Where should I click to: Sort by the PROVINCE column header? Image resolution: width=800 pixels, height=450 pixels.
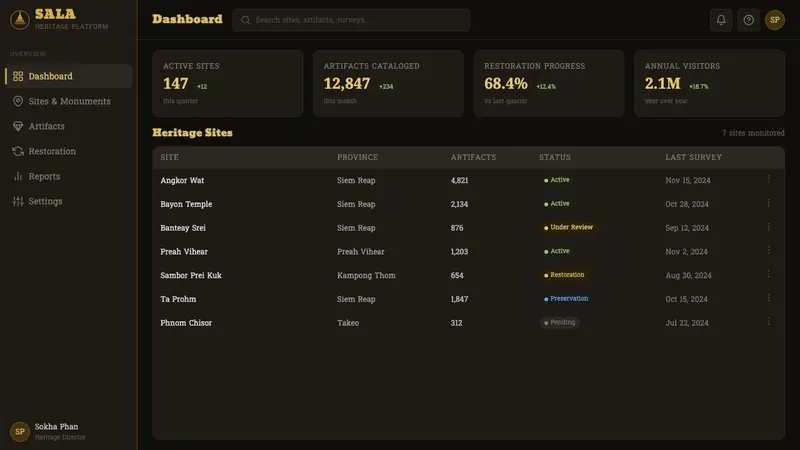pyautogui.click(x=357, y=157)
